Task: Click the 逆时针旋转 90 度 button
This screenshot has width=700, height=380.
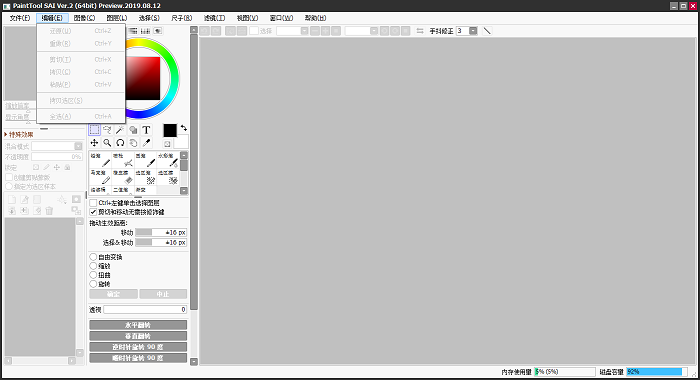Action: [138, 347]
